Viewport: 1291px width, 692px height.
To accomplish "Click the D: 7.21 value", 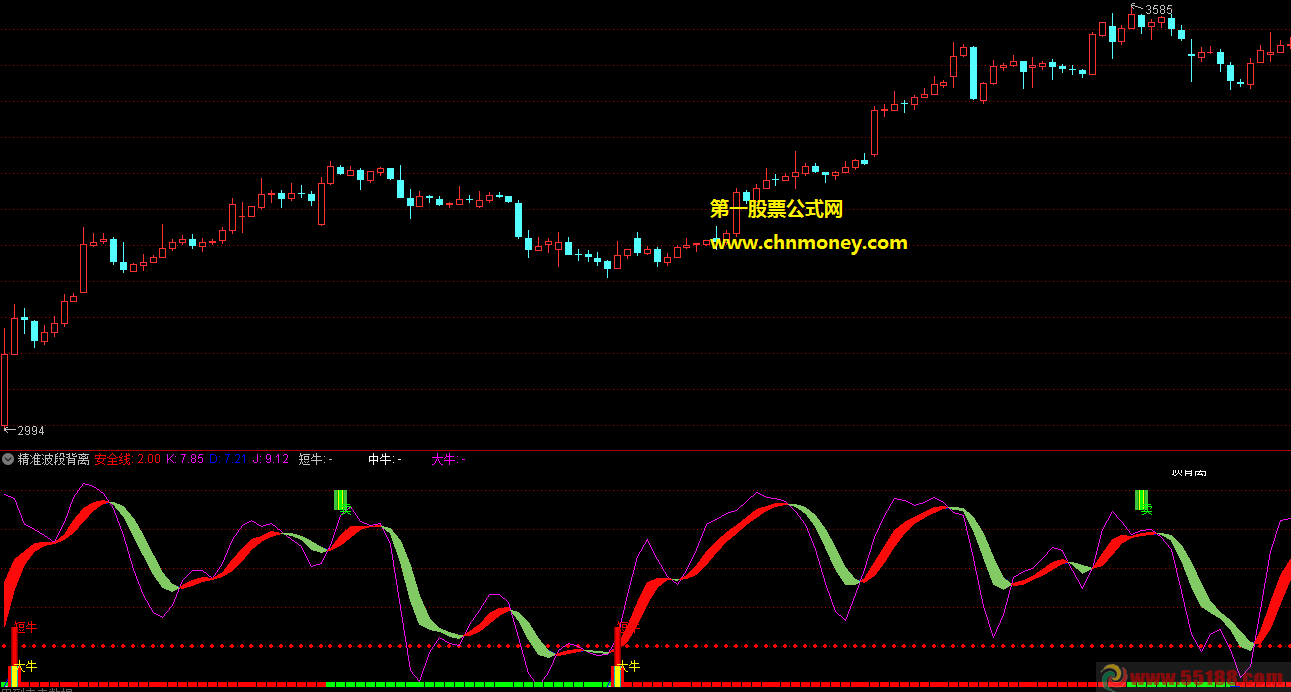I will point(228,459).
